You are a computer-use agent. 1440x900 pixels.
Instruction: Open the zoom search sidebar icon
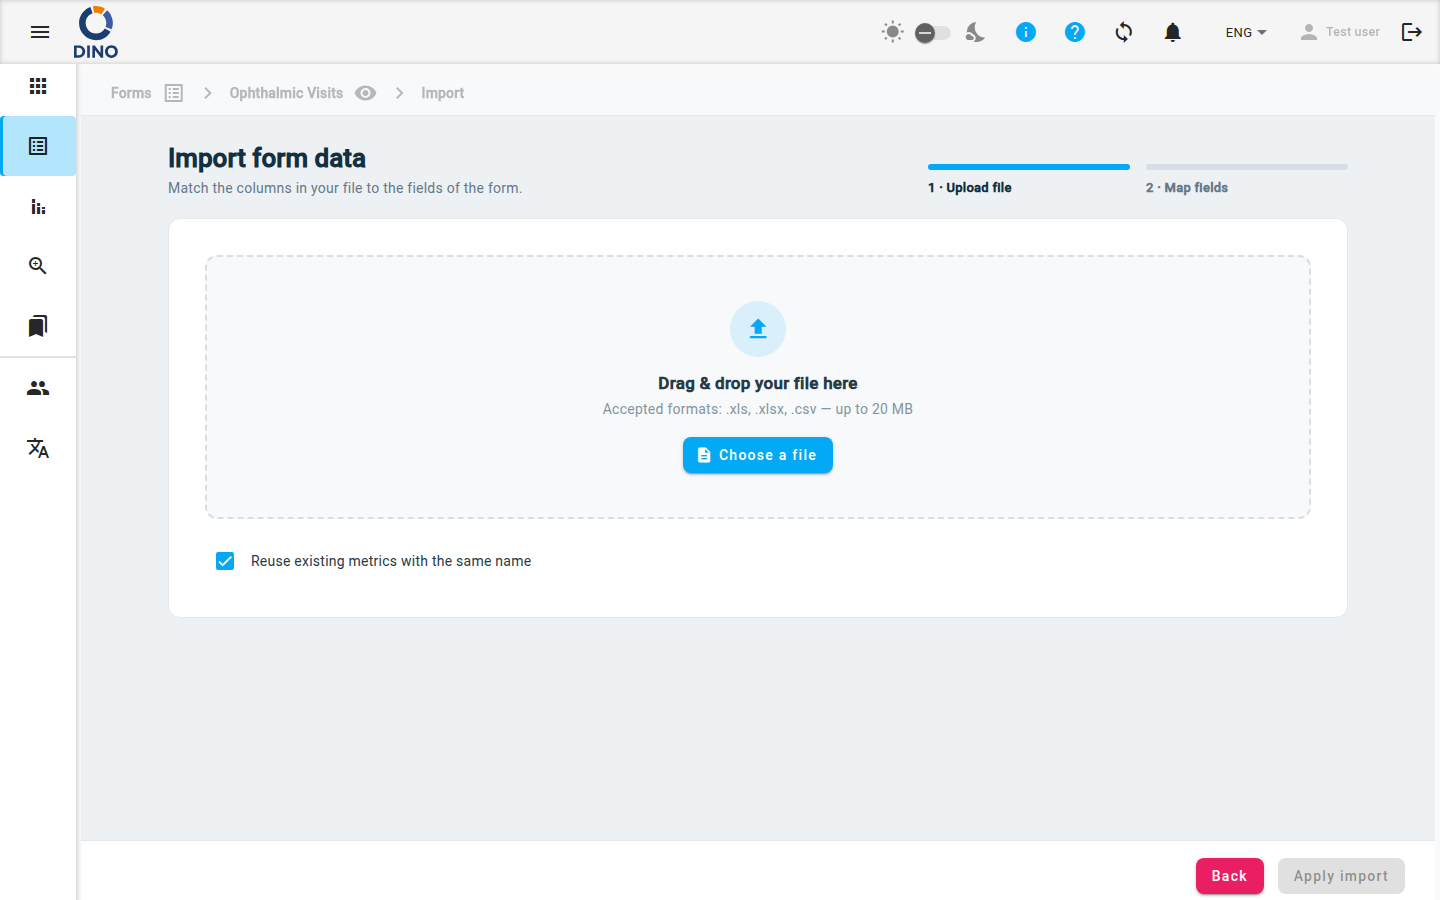click(38, 266)
